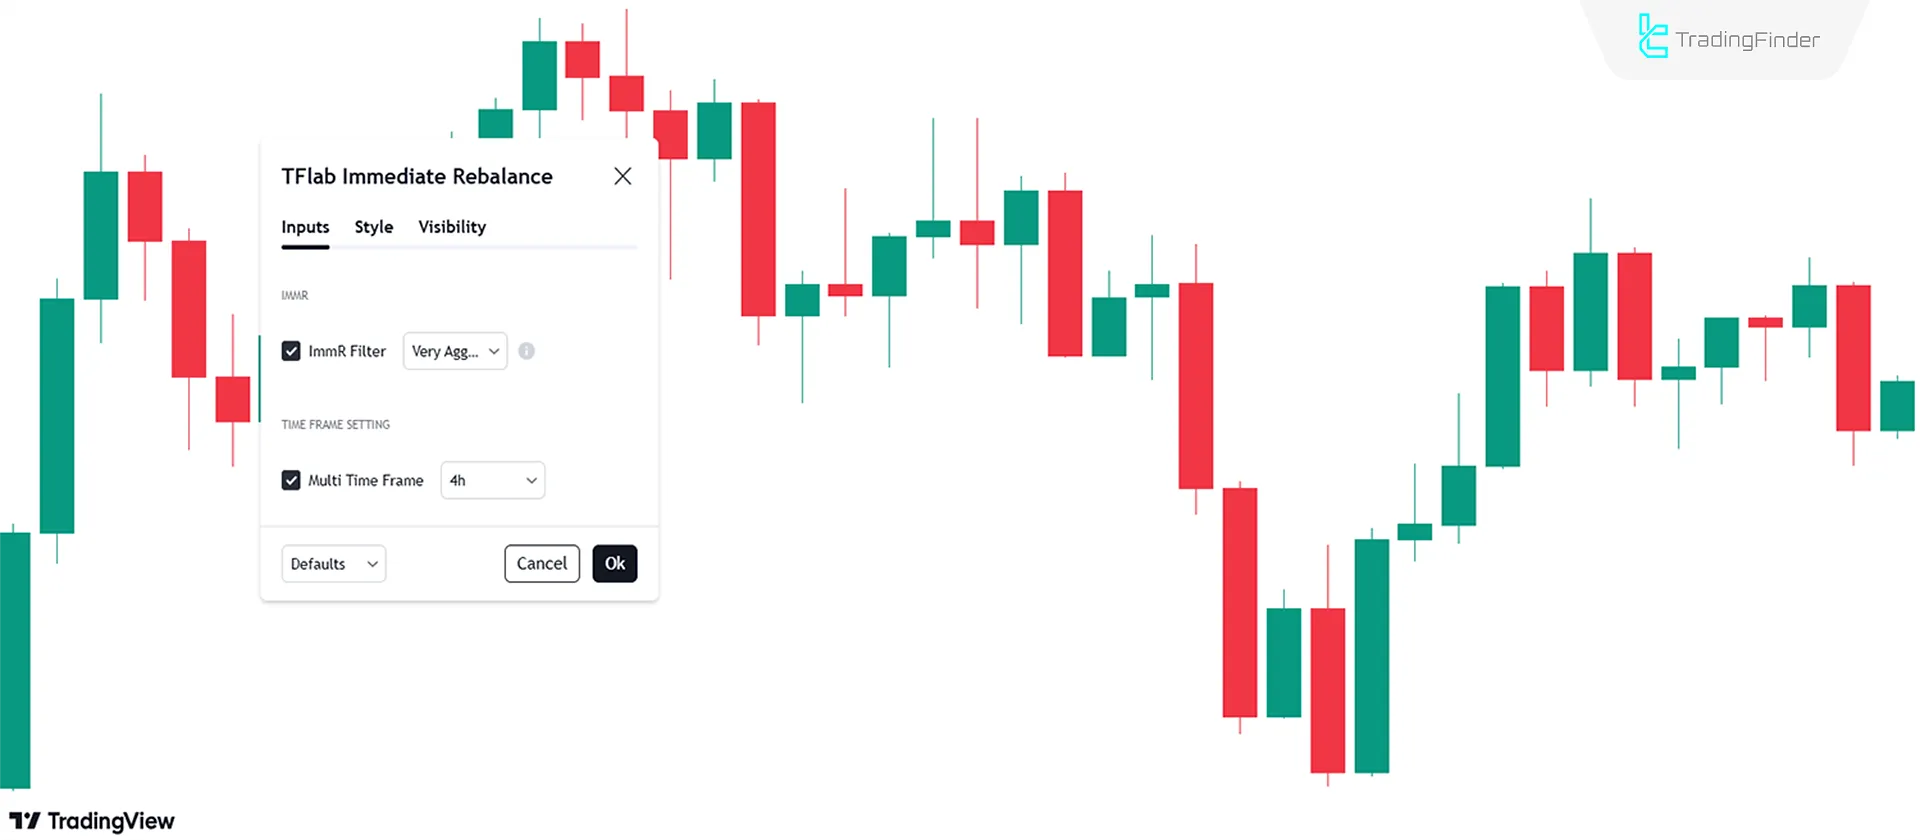Expand the 4h timeframe selector
Viewport: 1920px width, 840px height.
tap(492, 480)
